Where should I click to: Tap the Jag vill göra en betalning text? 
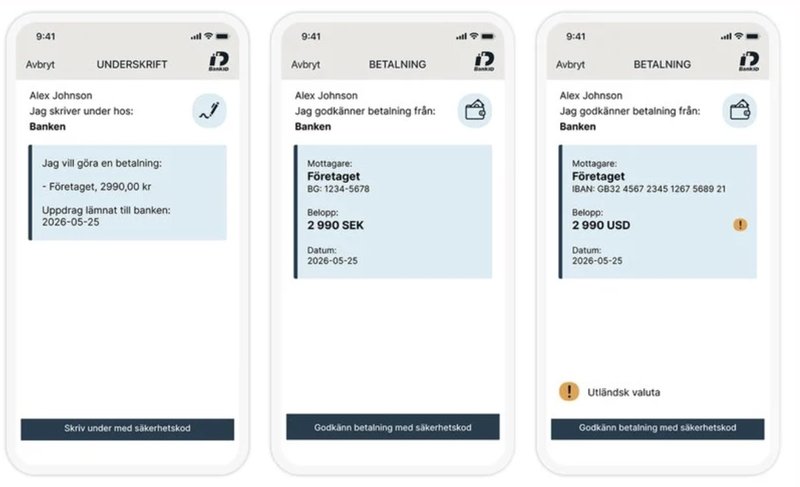[101, 164]
